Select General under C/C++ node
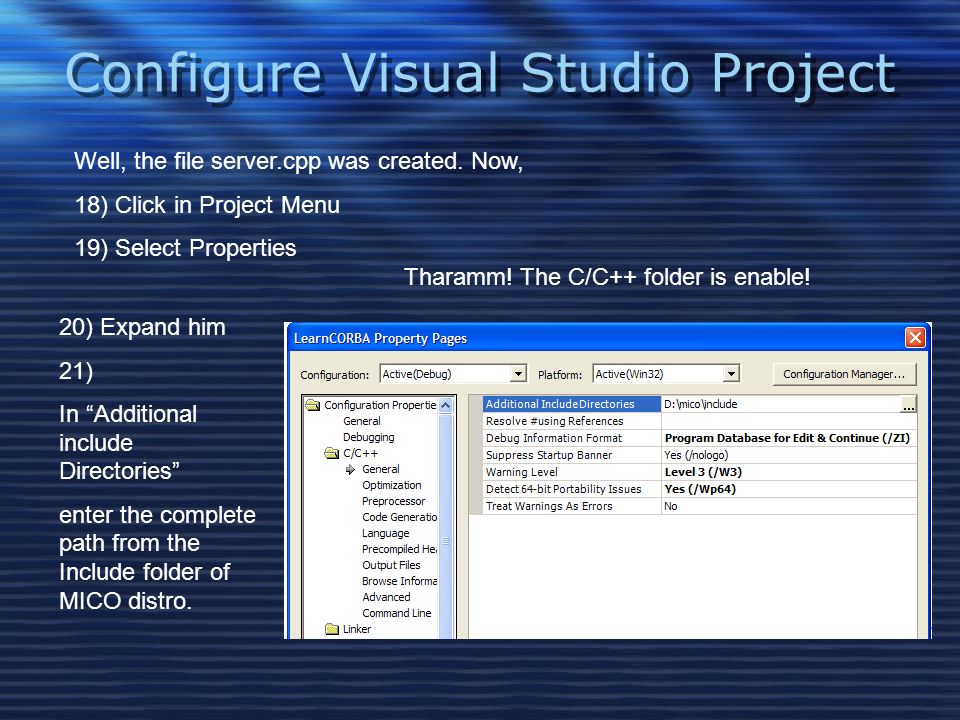This screenshot has height=720, width=960. 380,469
